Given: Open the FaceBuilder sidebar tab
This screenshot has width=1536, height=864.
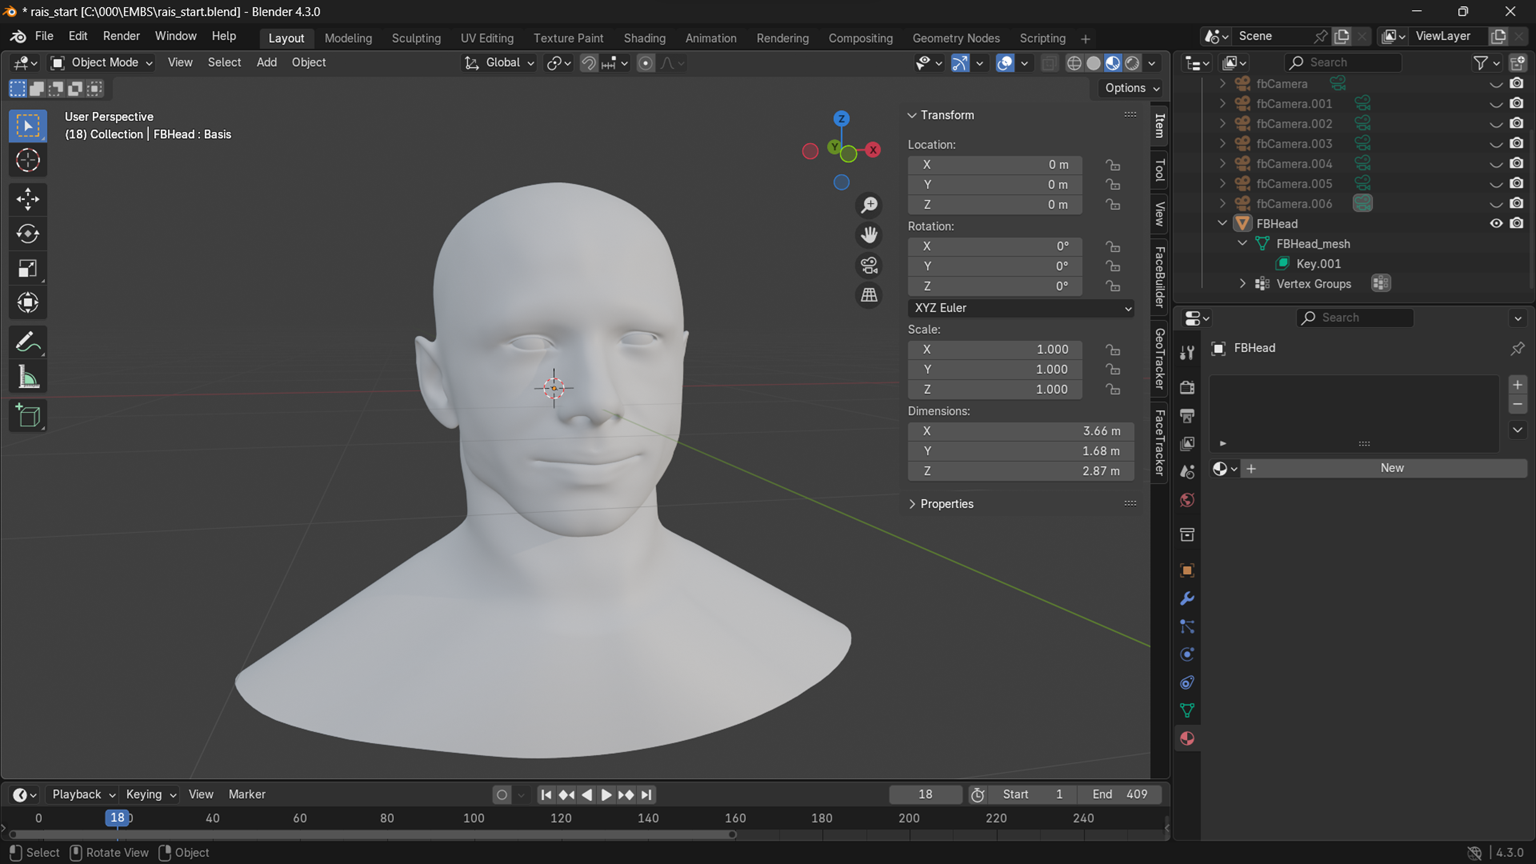Looking at the screenshot, I should (1160, 277).
